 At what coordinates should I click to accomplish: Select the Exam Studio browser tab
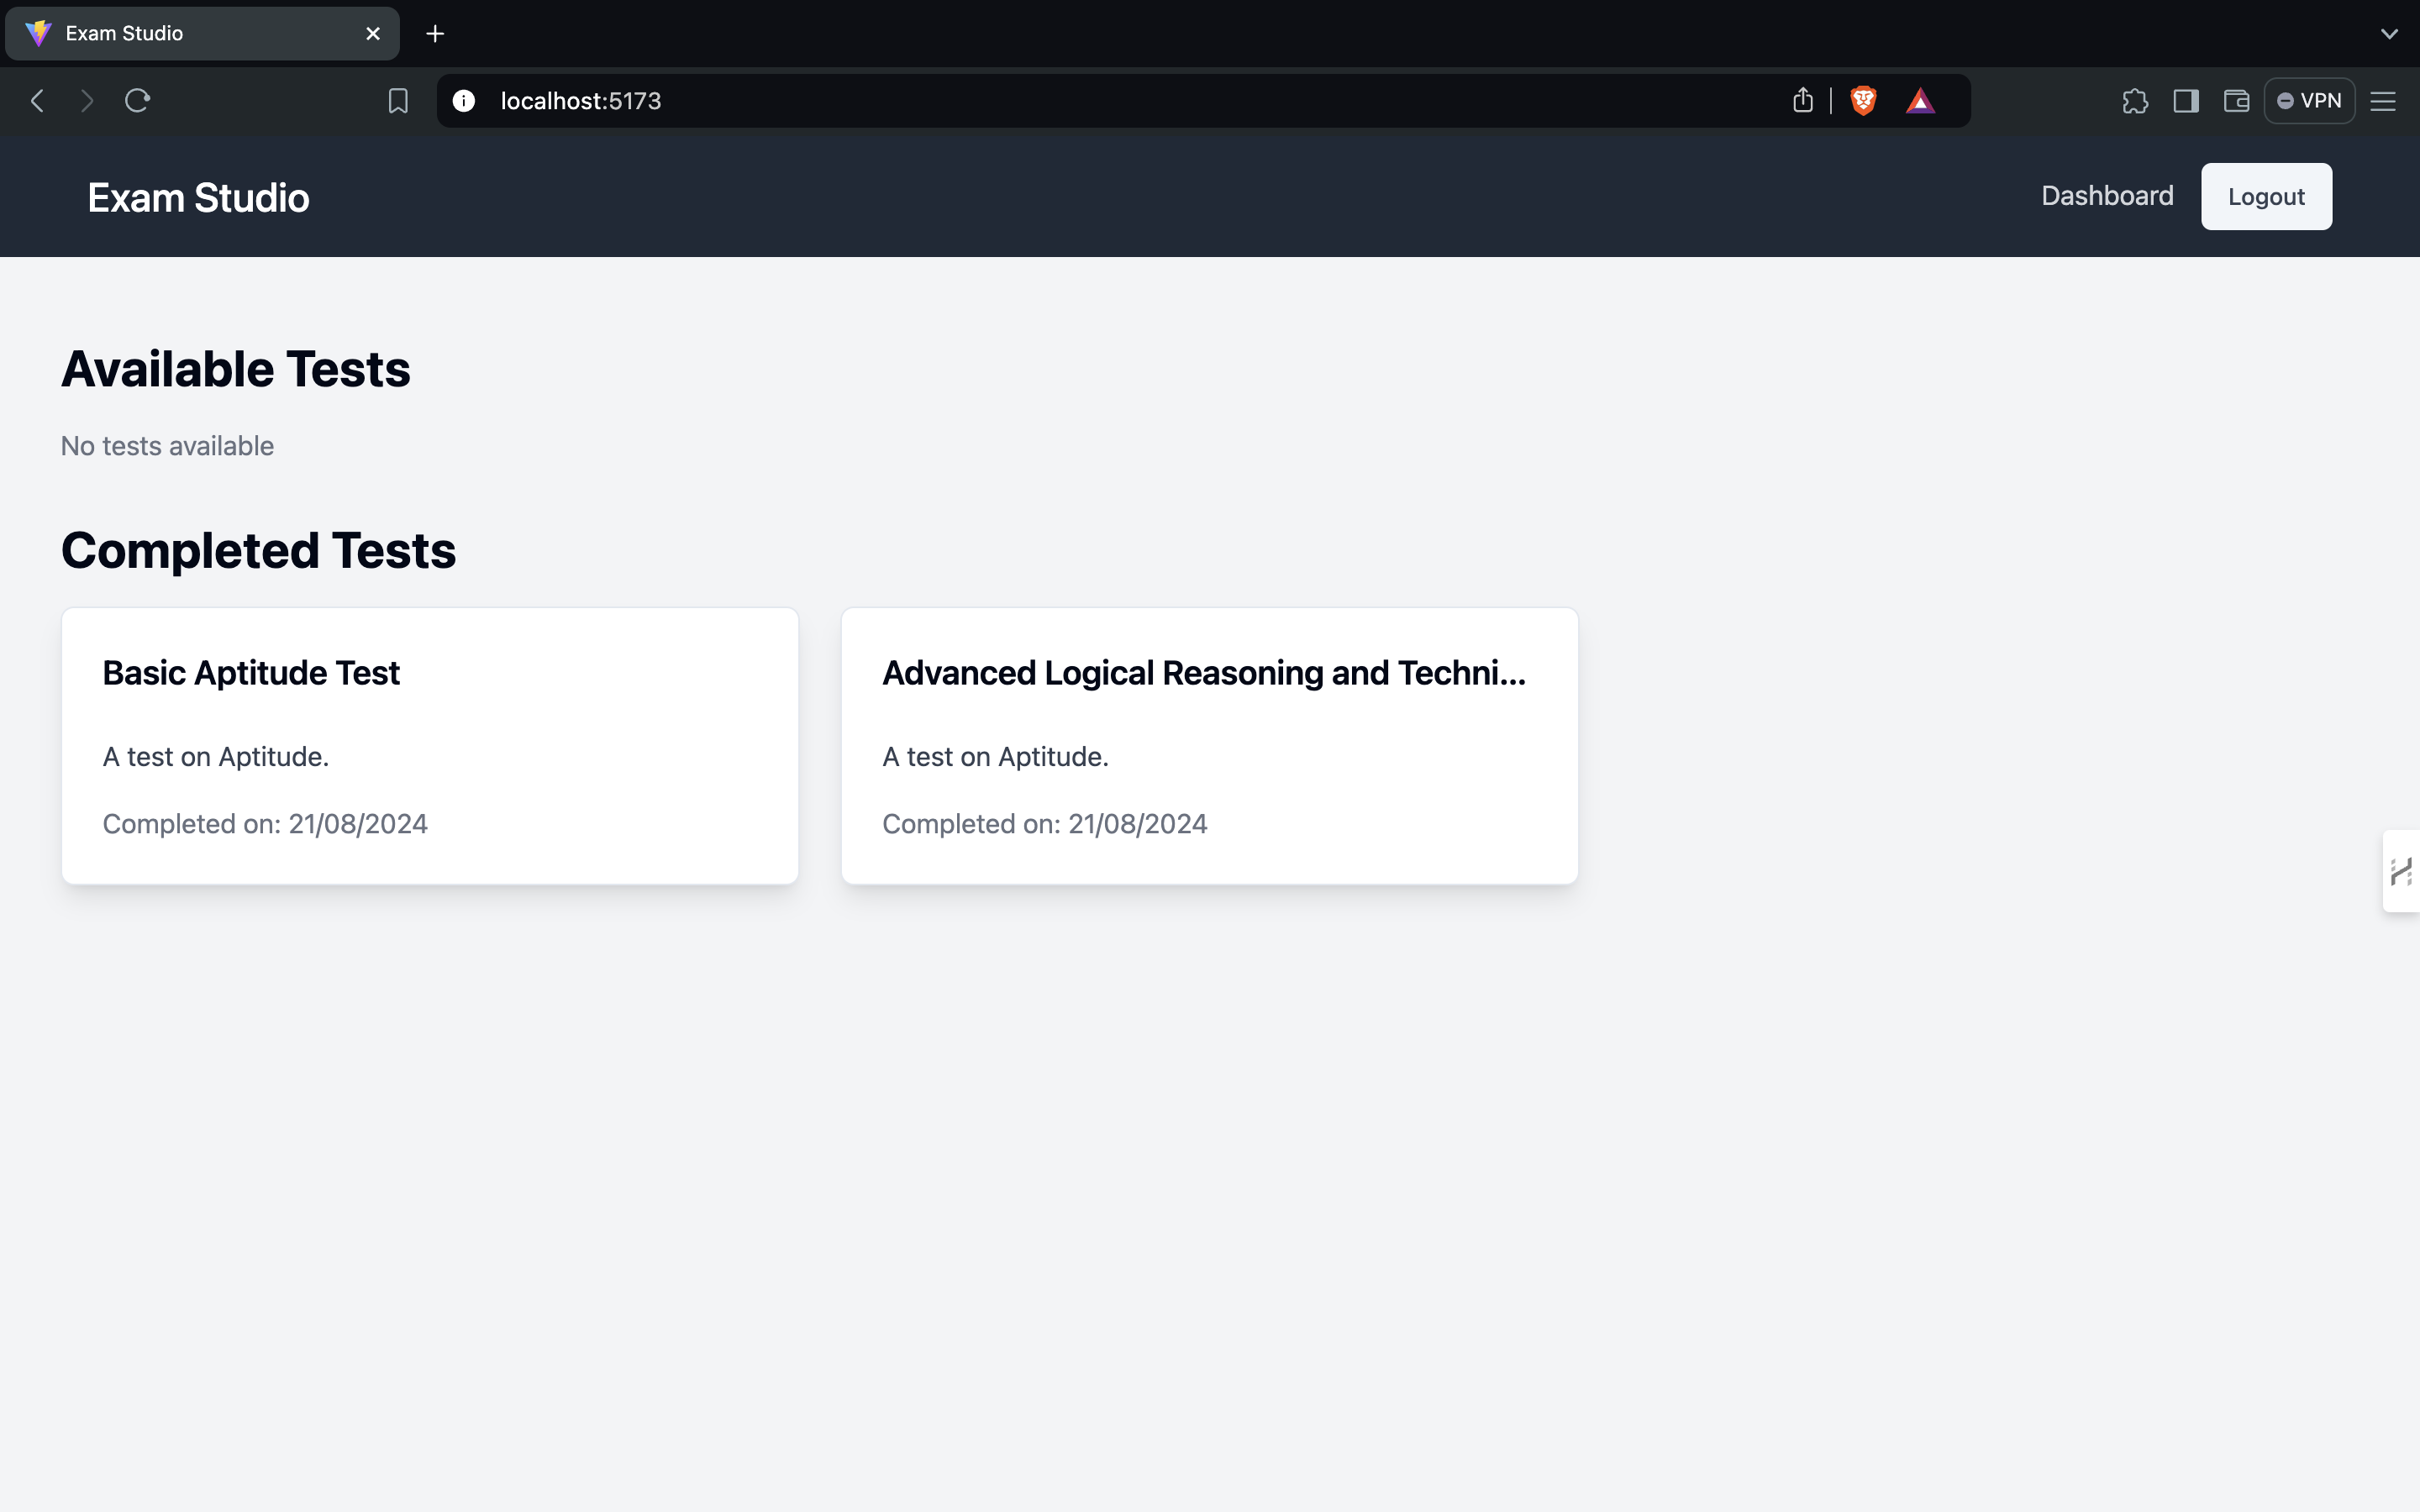coord(202,34)
